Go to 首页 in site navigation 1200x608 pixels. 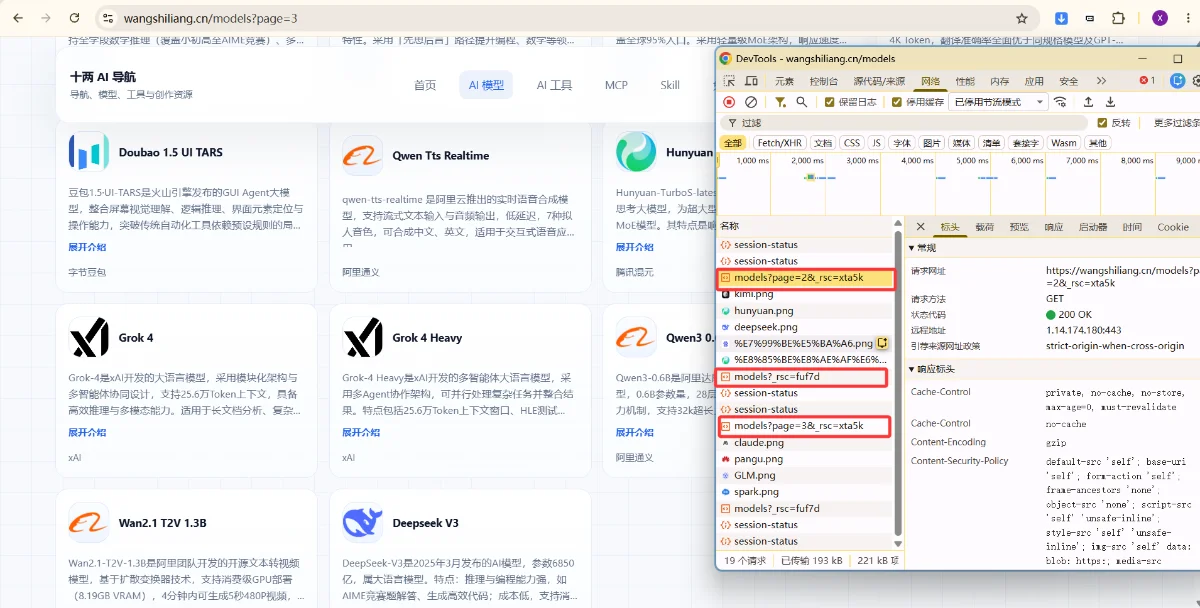click(425, 85)
